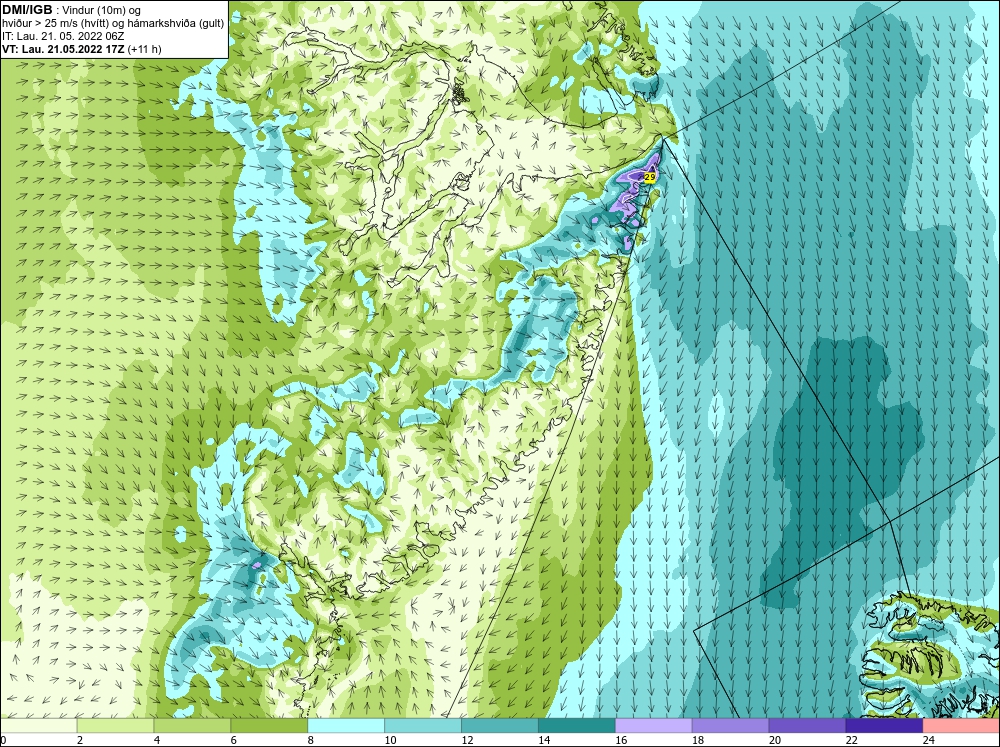Click the 'DMI/IGB' title text
Image resolution: width=1000 pixels, height=747 pixels.
pyautogui.click(x=27, y=10)
